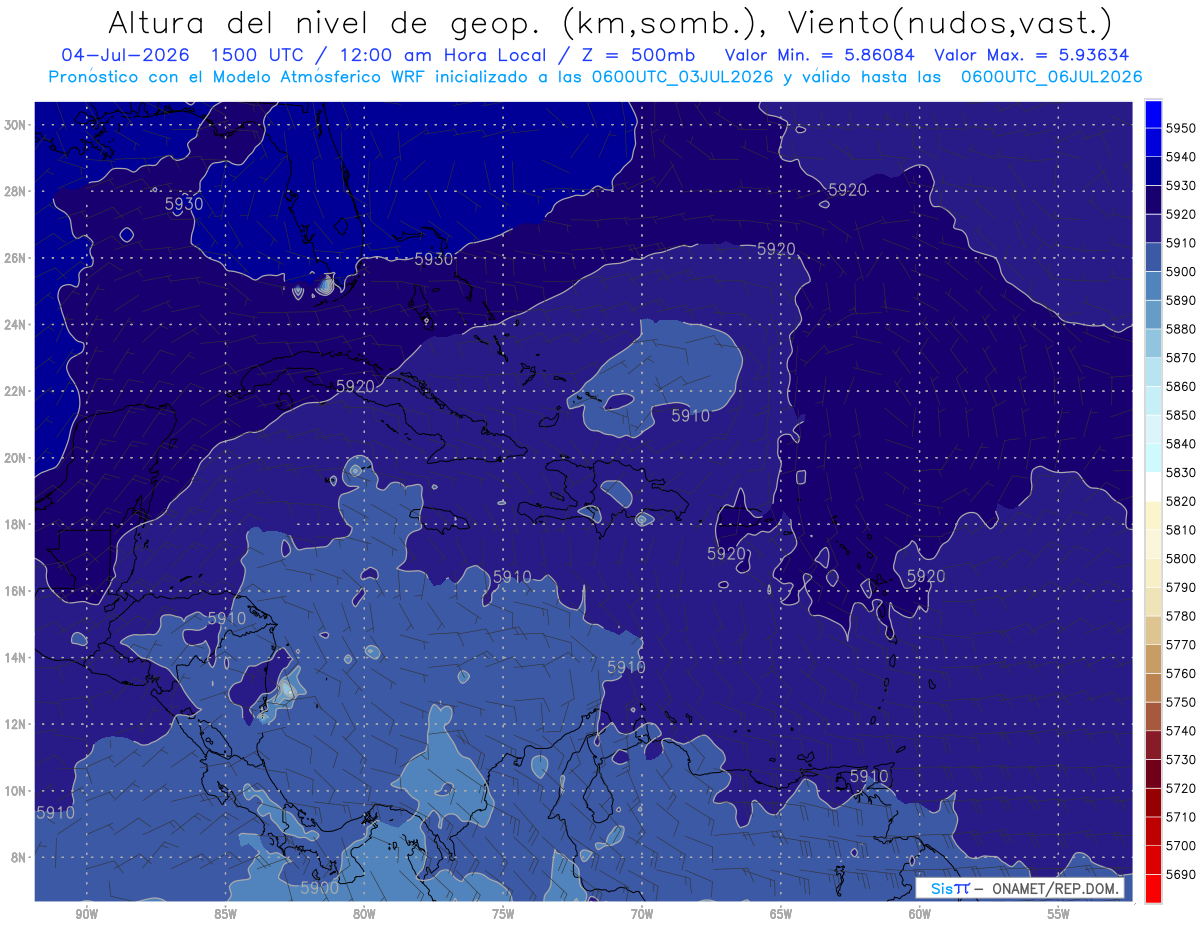Click the 5720 color scale label
Screen dimensions: 1200x927
[x=1181, y=788]
